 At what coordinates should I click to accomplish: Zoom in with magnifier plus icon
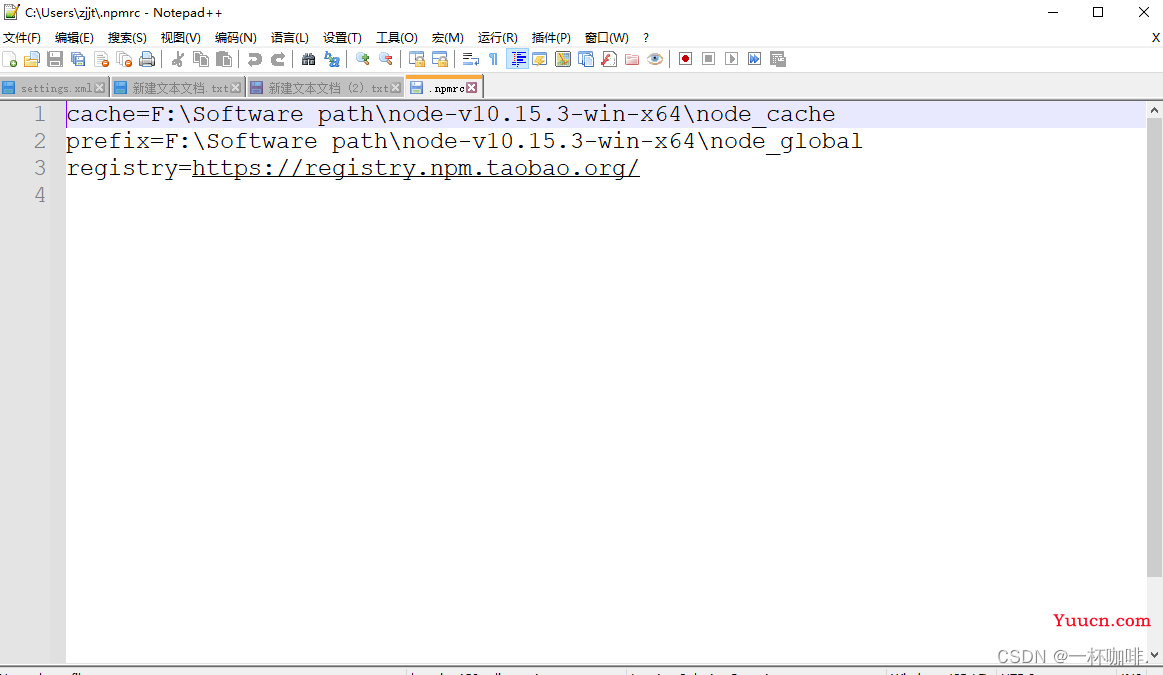363,59
